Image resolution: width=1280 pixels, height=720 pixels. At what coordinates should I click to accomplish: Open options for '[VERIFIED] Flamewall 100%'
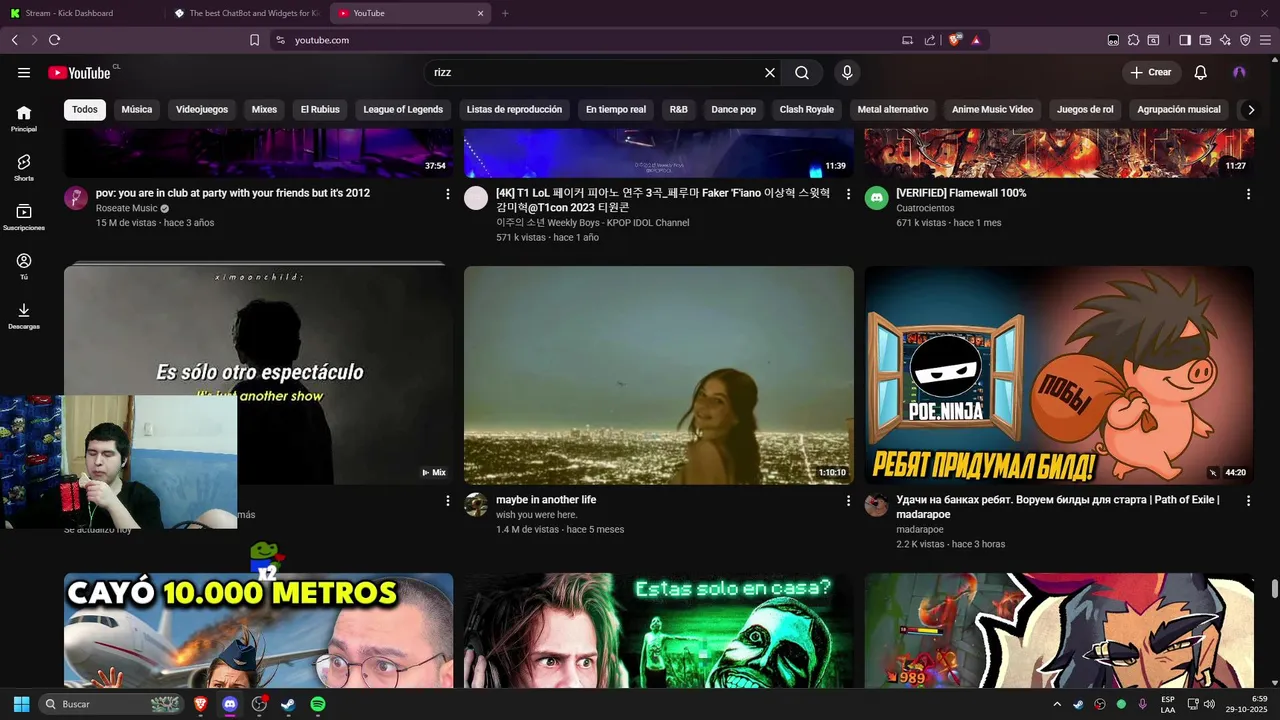tap(1248, 194)
